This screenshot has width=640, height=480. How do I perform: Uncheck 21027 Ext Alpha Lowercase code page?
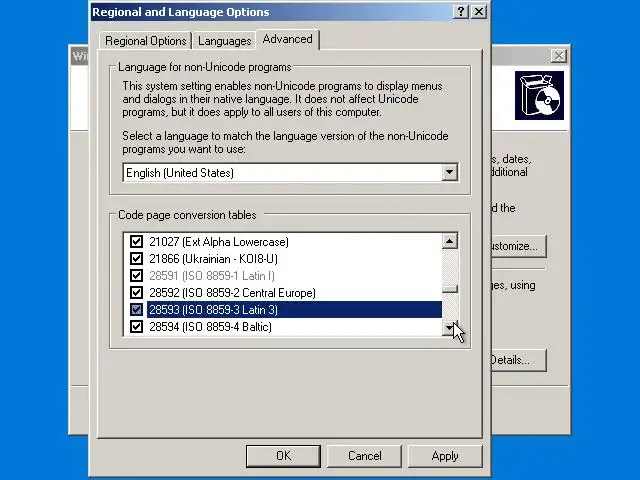136,242
